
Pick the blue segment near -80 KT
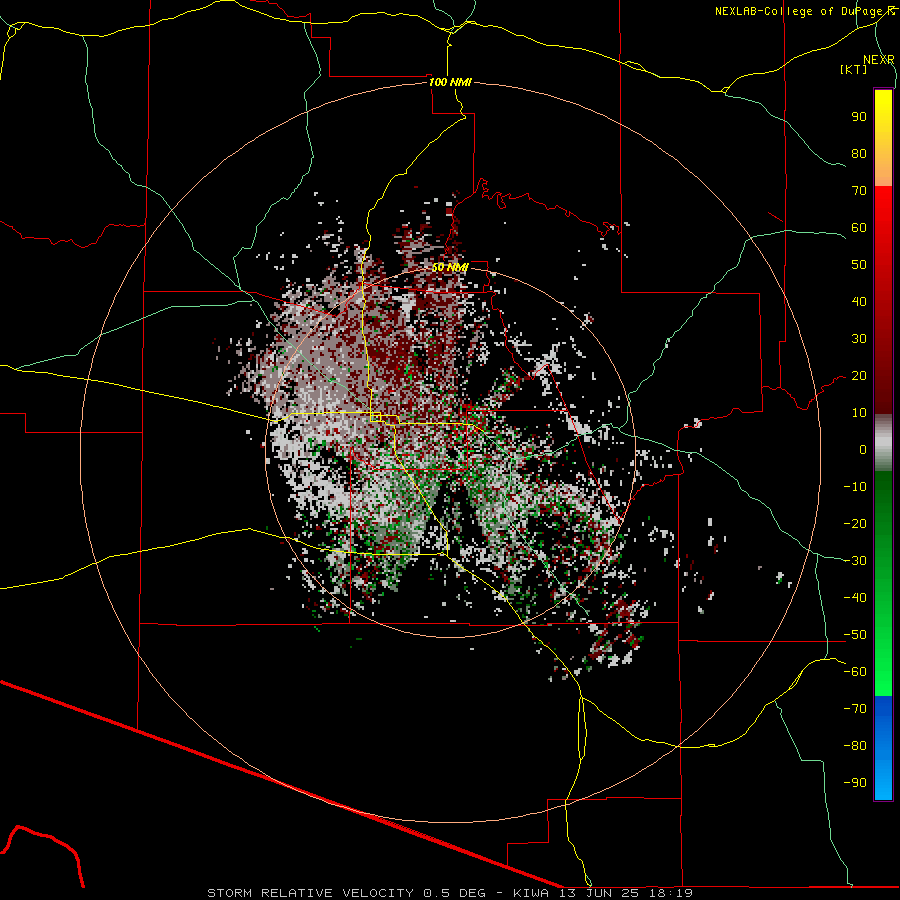(883, 746)
